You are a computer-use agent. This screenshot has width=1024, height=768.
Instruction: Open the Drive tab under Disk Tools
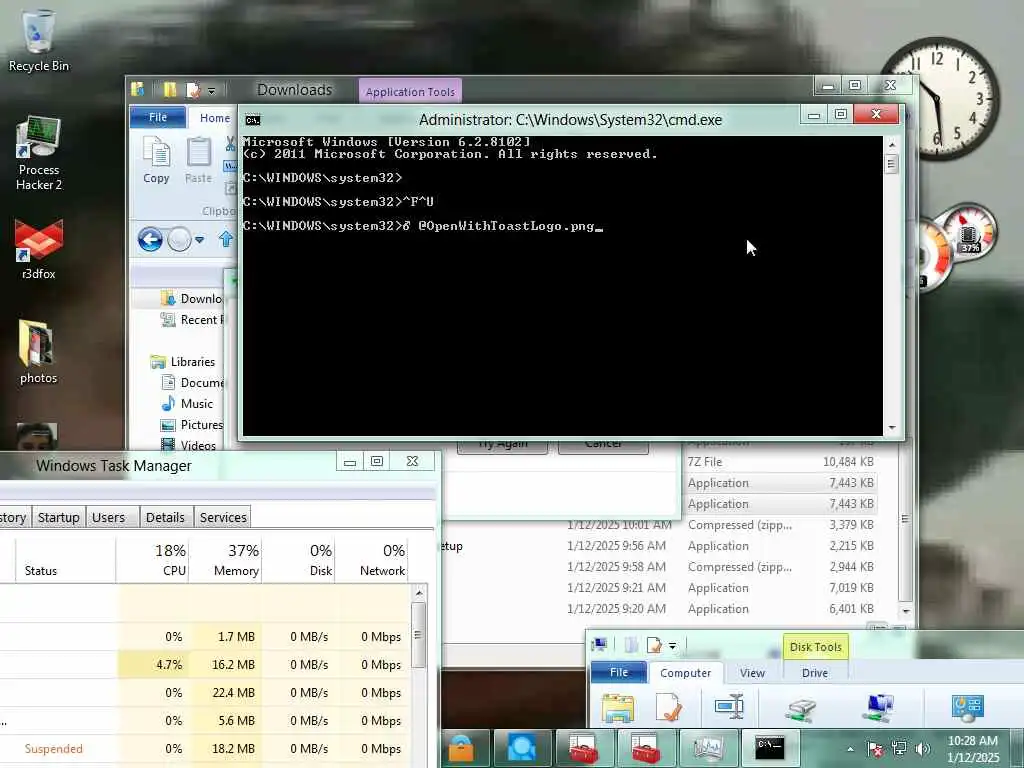pos(815,673)
